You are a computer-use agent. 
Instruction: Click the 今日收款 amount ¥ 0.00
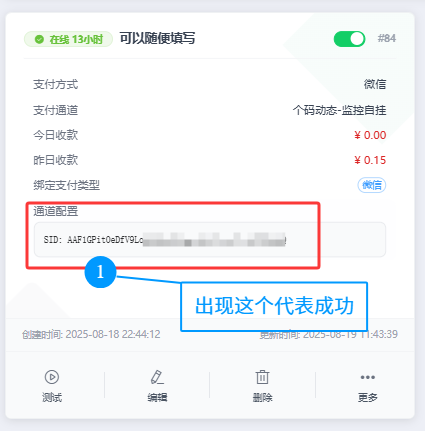click(370, 135)
